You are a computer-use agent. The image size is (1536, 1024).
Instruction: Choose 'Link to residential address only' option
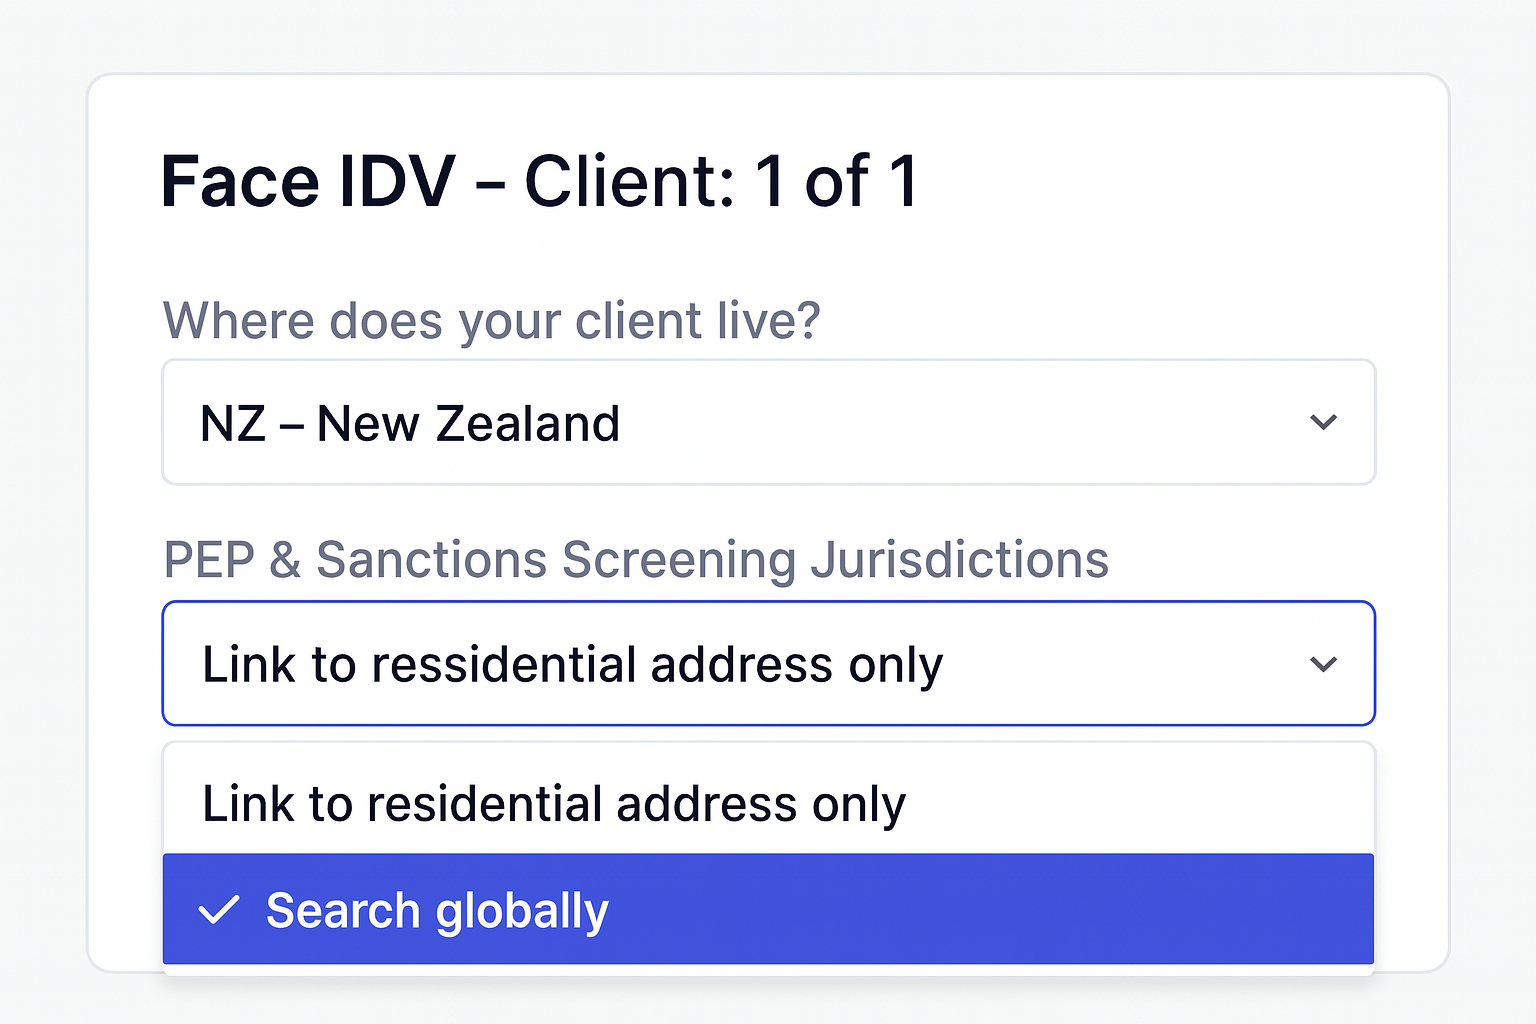click(554, 804)
